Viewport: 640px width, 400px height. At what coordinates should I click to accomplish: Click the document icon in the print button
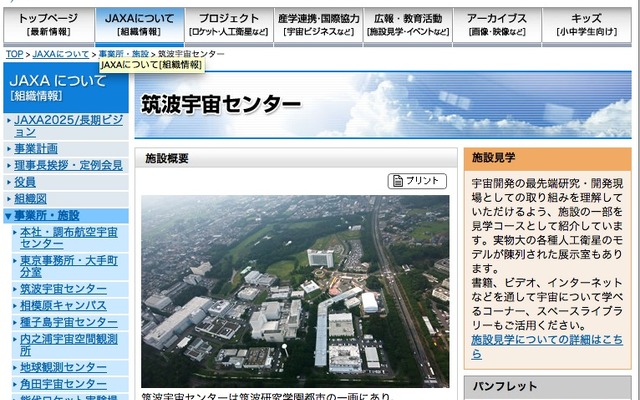pyautogui.click(x=398, y=181)
